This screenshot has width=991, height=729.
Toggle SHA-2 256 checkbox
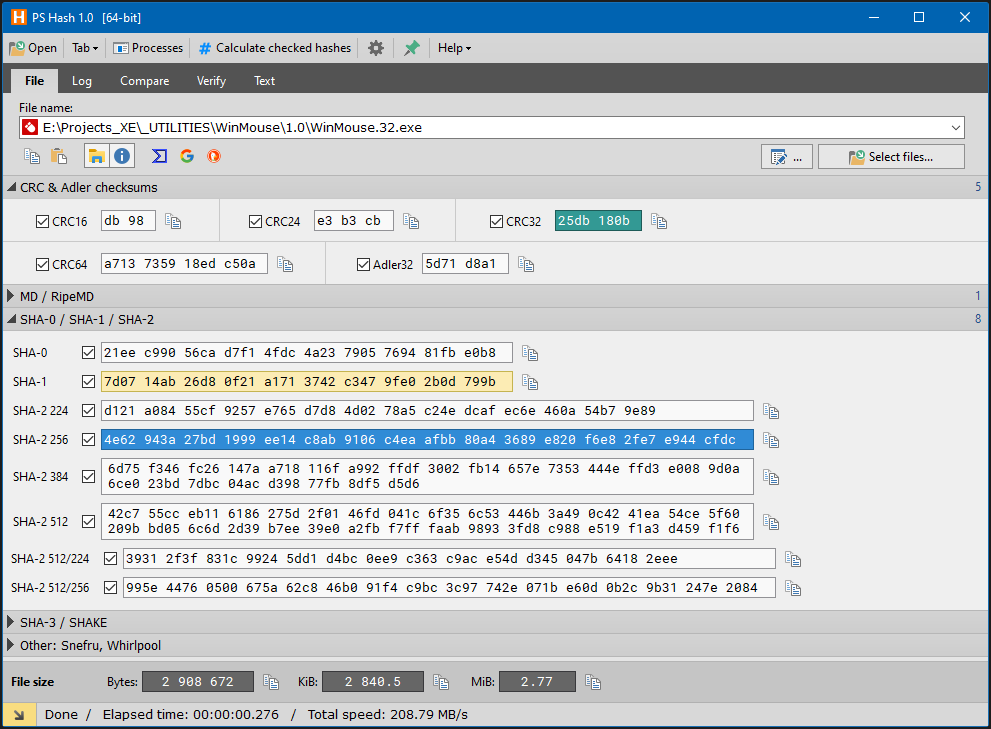point(88,439)
